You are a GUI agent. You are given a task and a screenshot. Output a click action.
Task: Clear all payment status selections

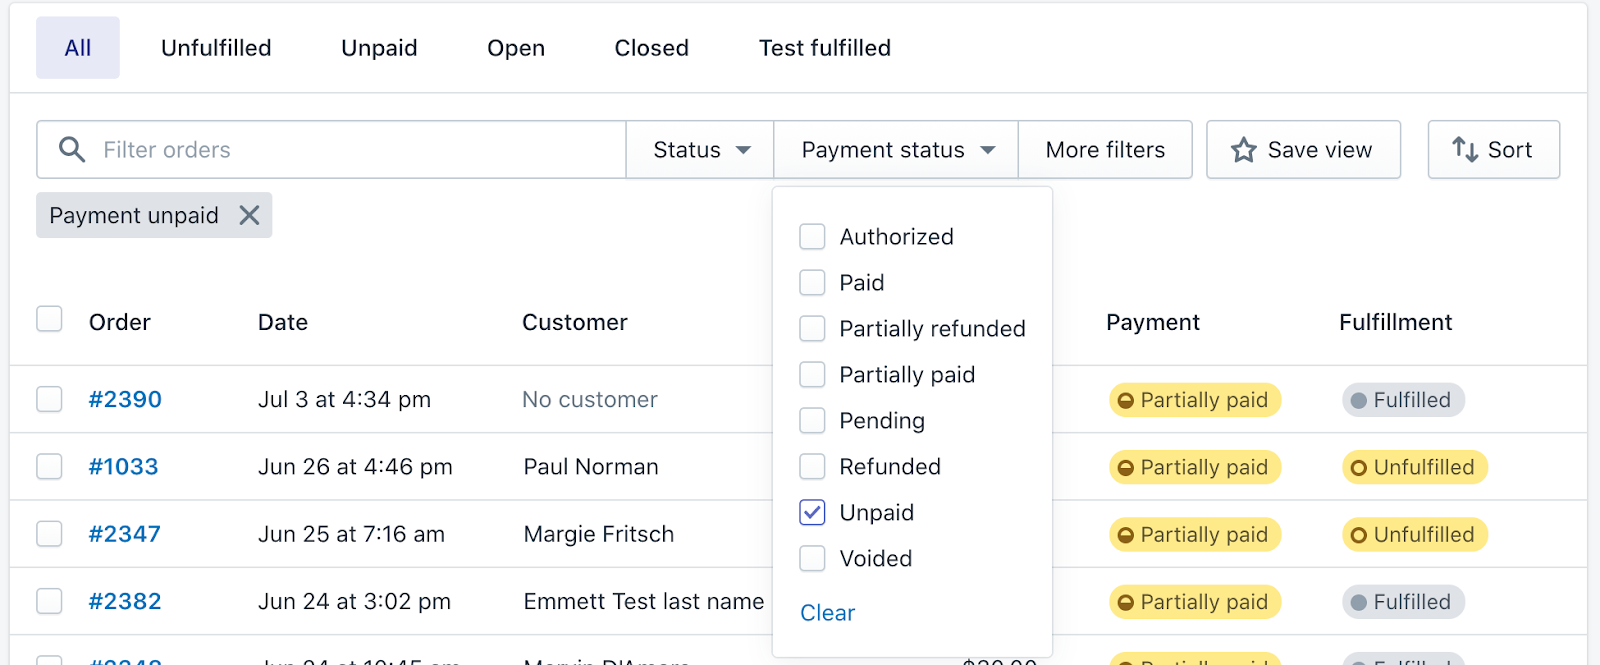click(x=827, y=613)
